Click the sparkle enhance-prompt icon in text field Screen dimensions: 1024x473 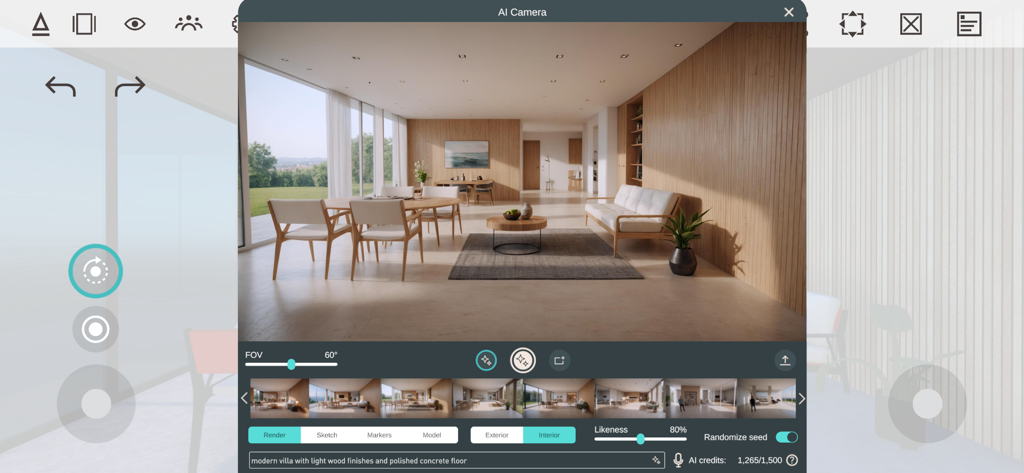pos(656,461)
